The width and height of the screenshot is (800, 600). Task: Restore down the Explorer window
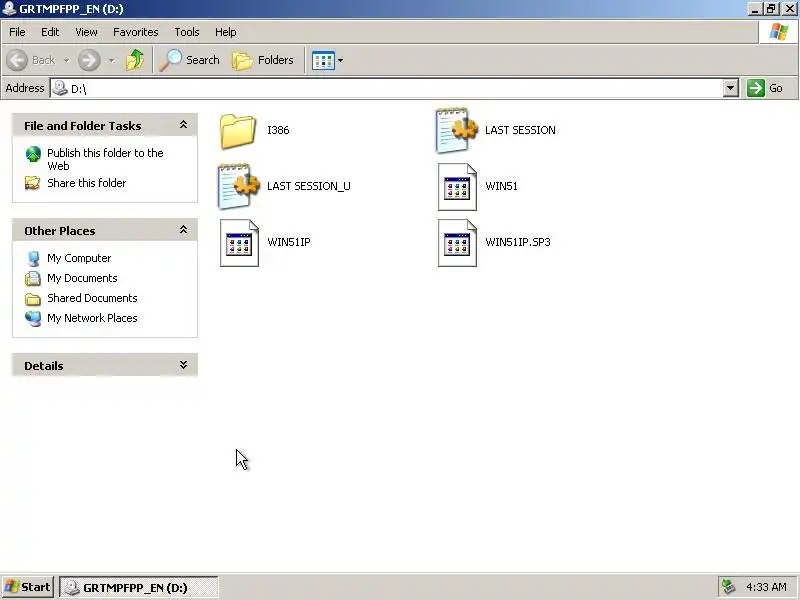[x=770, y=9]
